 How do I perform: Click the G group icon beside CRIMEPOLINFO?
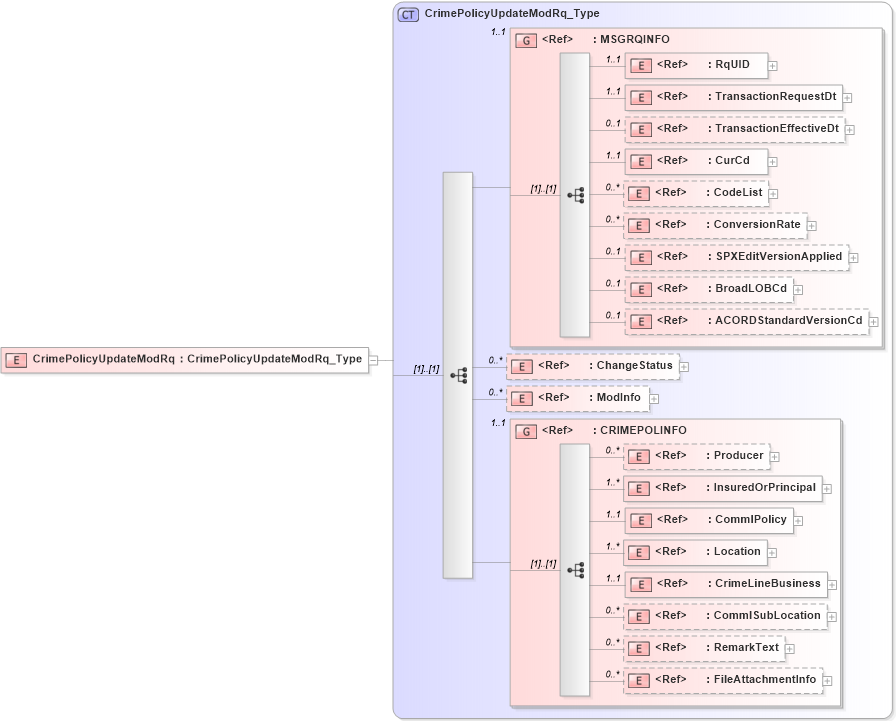click(525, 430)
